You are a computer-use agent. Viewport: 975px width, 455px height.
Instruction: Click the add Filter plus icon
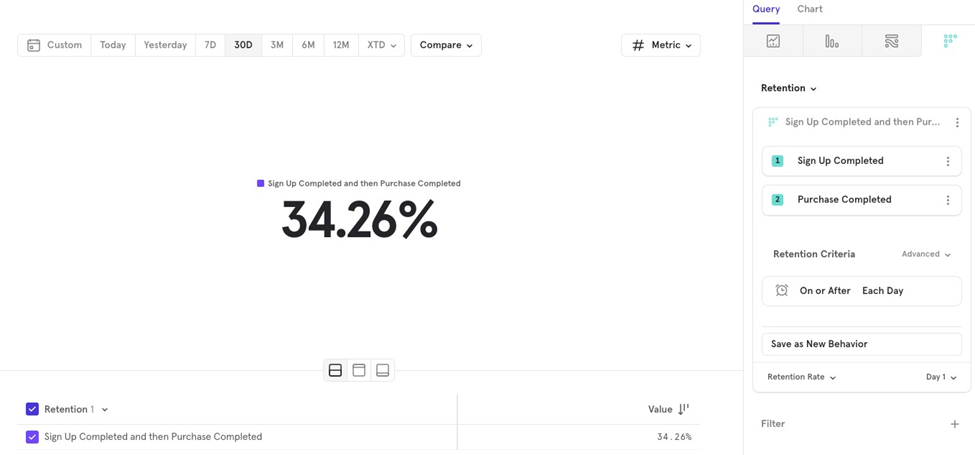954,424
